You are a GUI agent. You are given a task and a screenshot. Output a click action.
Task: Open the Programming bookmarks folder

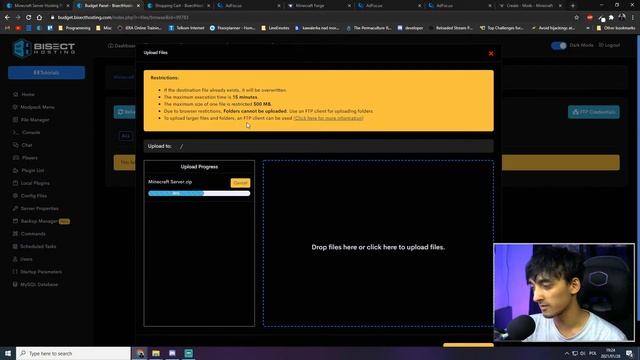pyautogui.click(x=74, y=28)
